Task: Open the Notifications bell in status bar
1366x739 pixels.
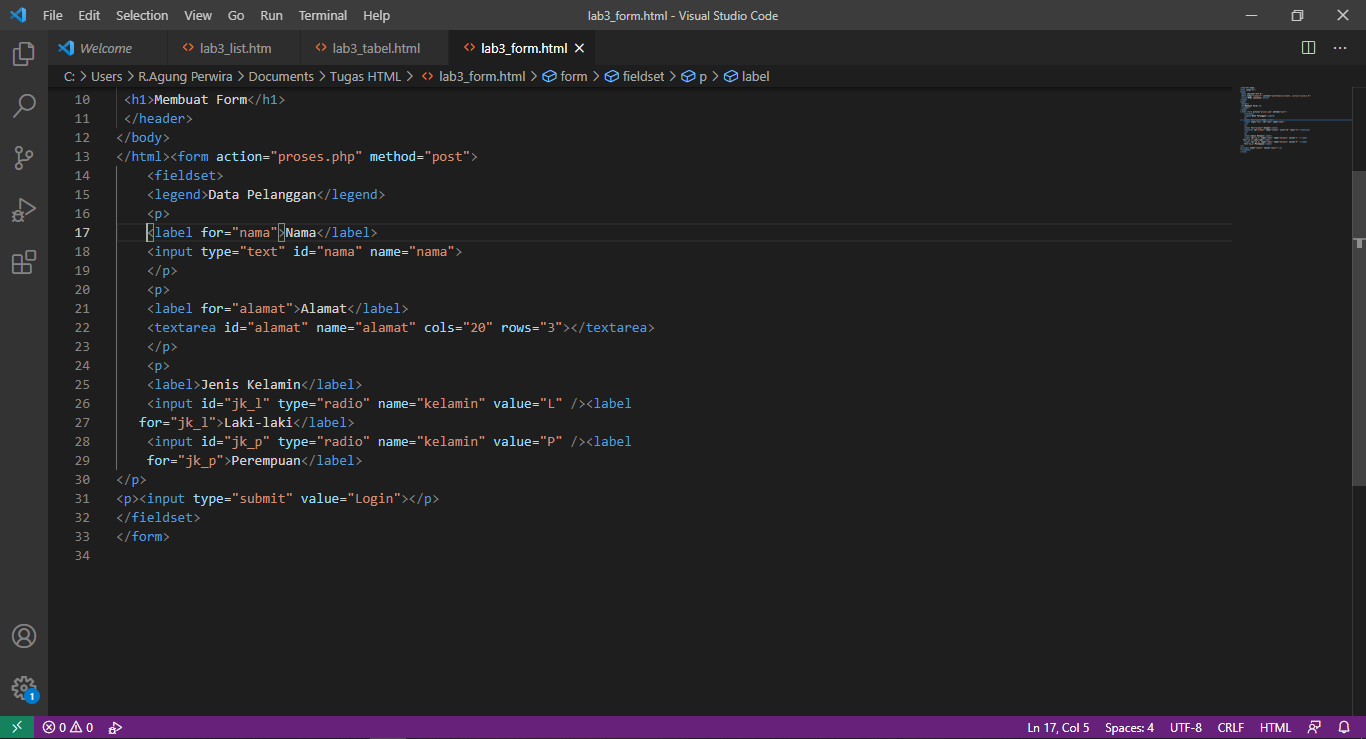Action: [x=1344, y=727]
